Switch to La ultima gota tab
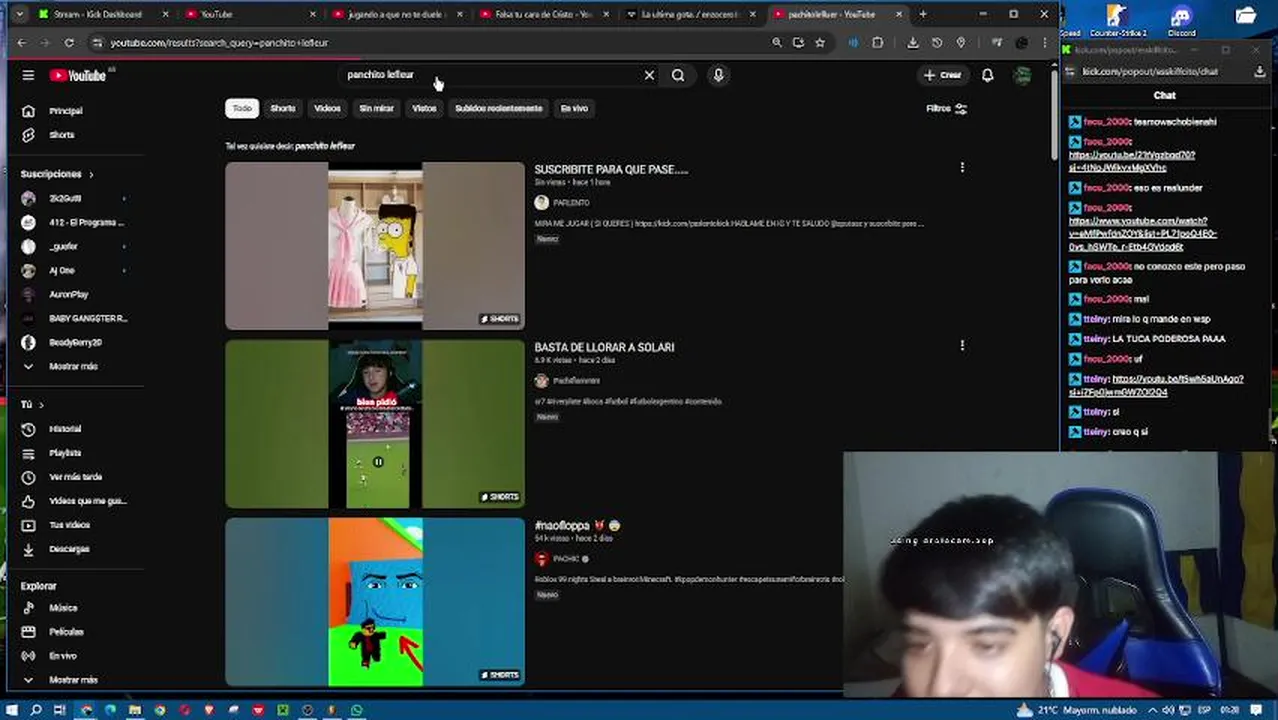The image size is (1278, 720). [693, 14]
